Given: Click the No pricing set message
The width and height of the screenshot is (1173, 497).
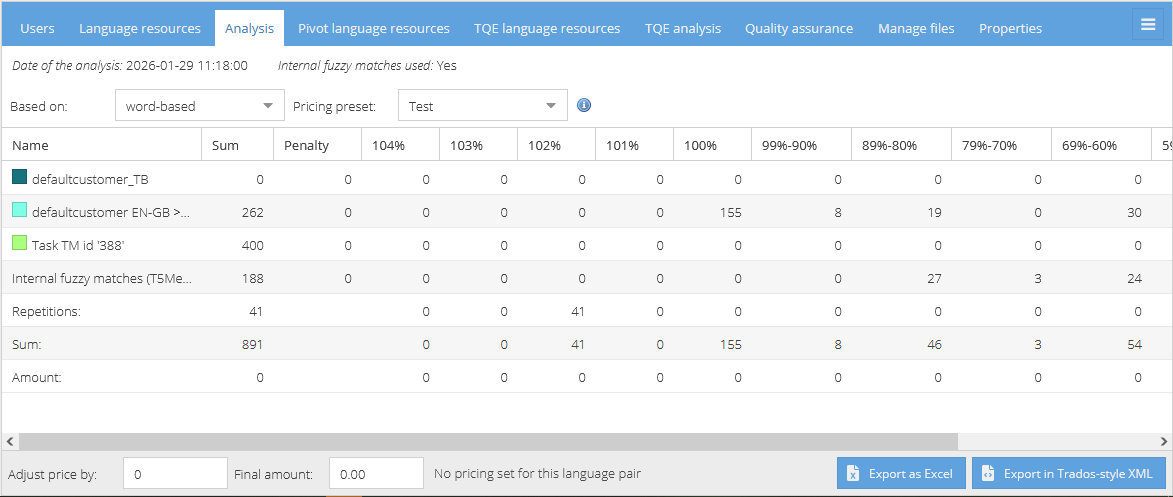Looking at the screenshot, I should [x=537, y=473].
